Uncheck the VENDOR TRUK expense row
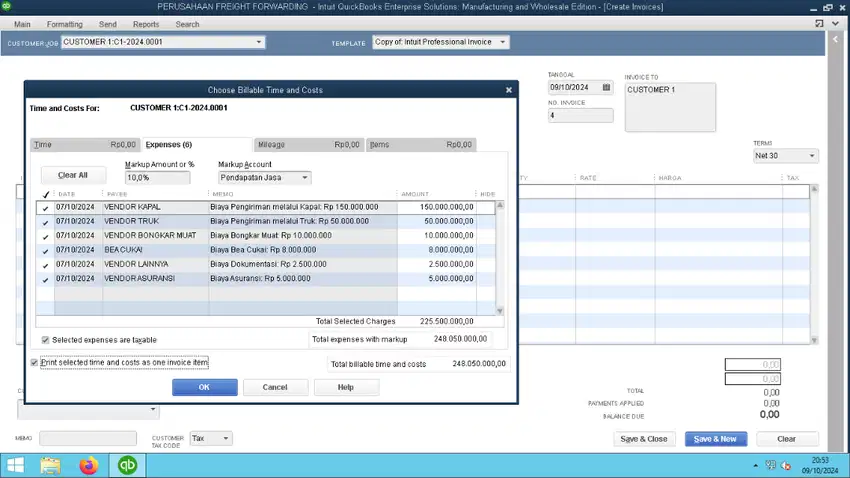The height and width of the screenshot is (478, 850). click(x=46, y=222)
